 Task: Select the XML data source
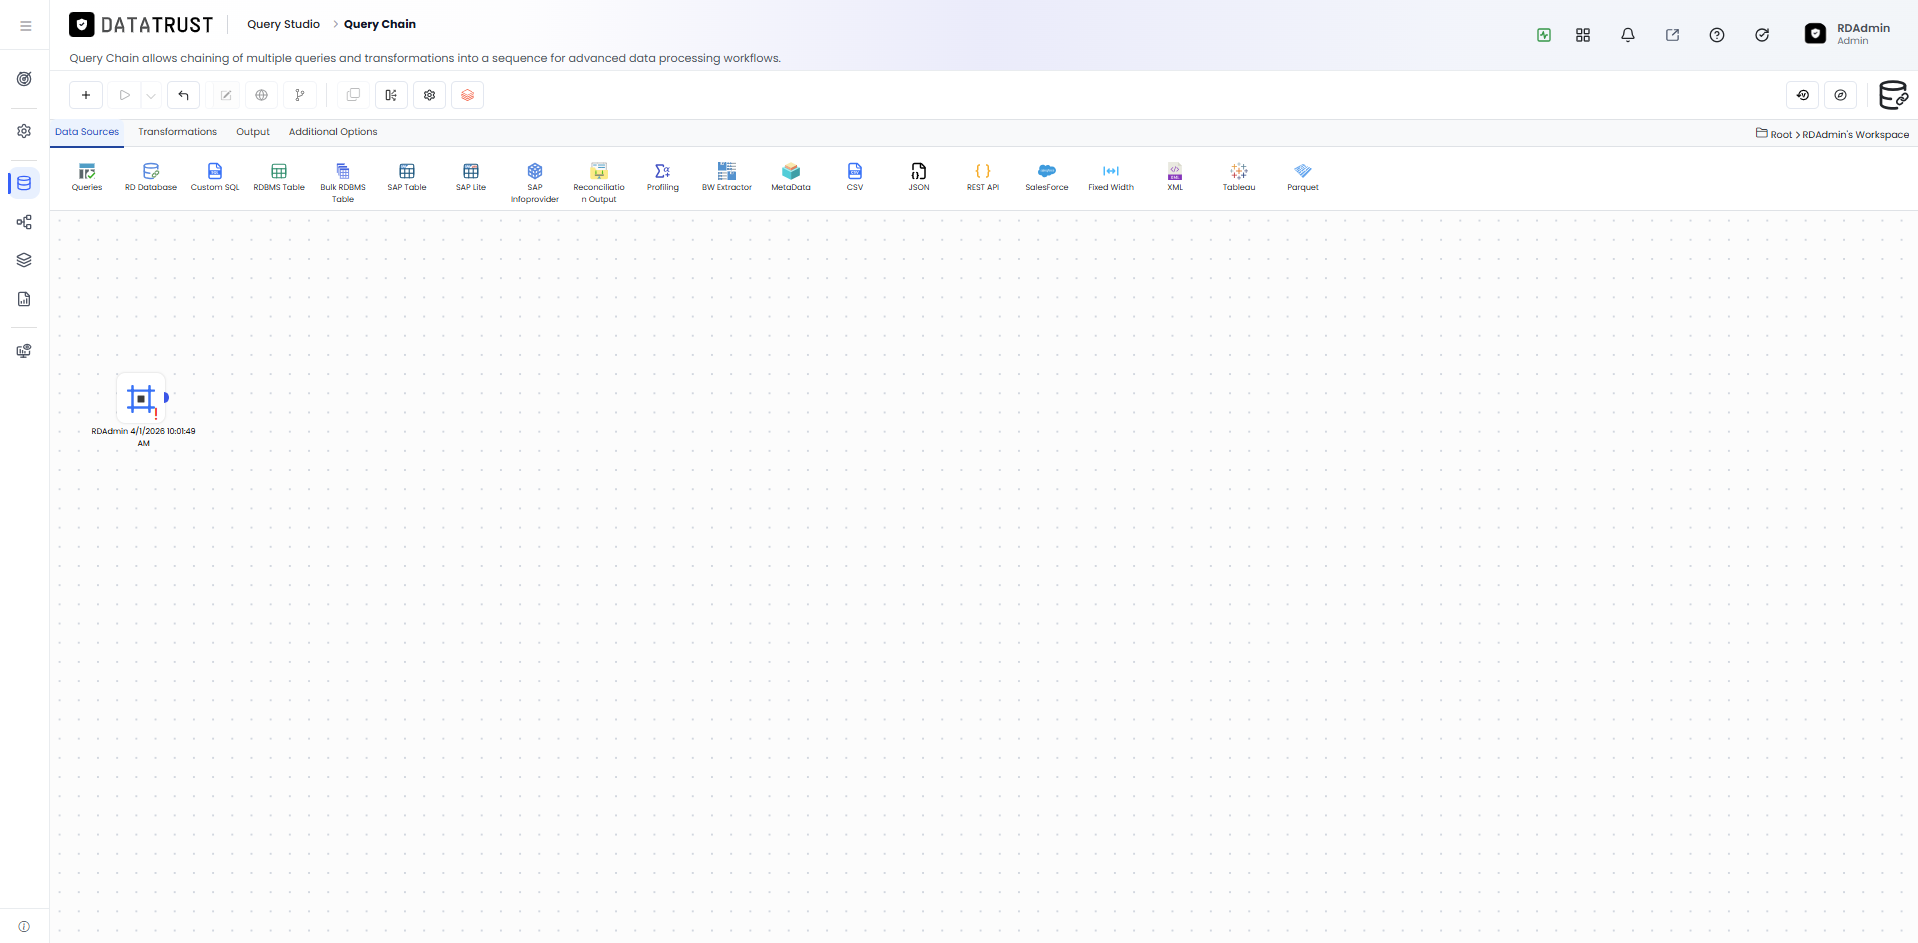(x=1175, y=177)
